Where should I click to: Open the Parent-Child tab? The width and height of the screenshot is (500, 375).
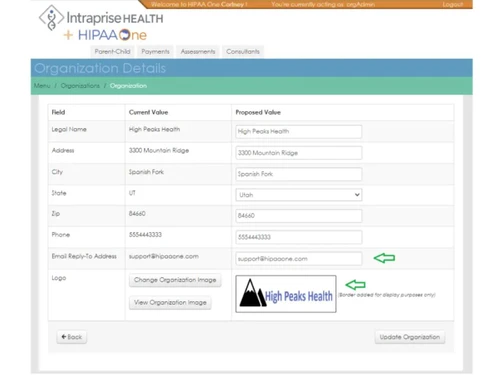coord(112,51)
